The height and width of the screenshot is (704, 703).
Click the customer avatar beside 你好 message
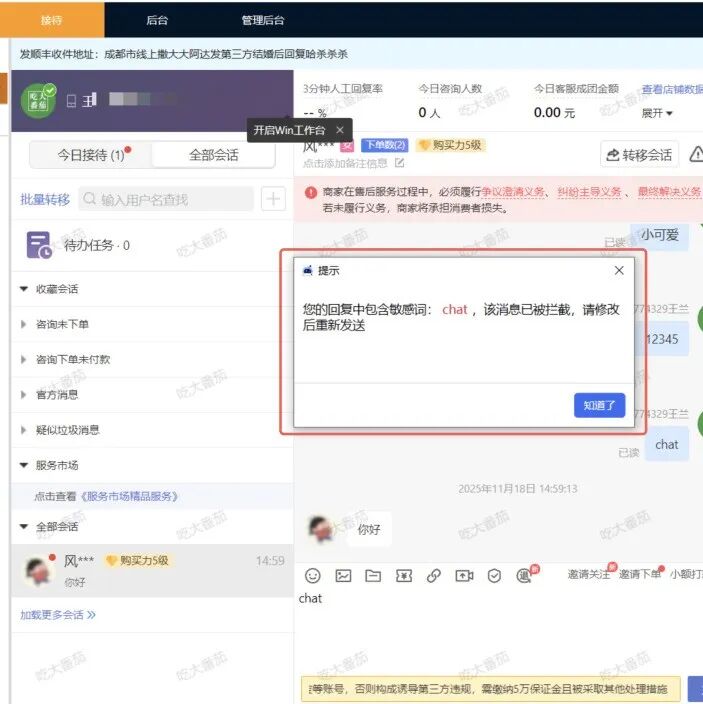click(321, 529)
